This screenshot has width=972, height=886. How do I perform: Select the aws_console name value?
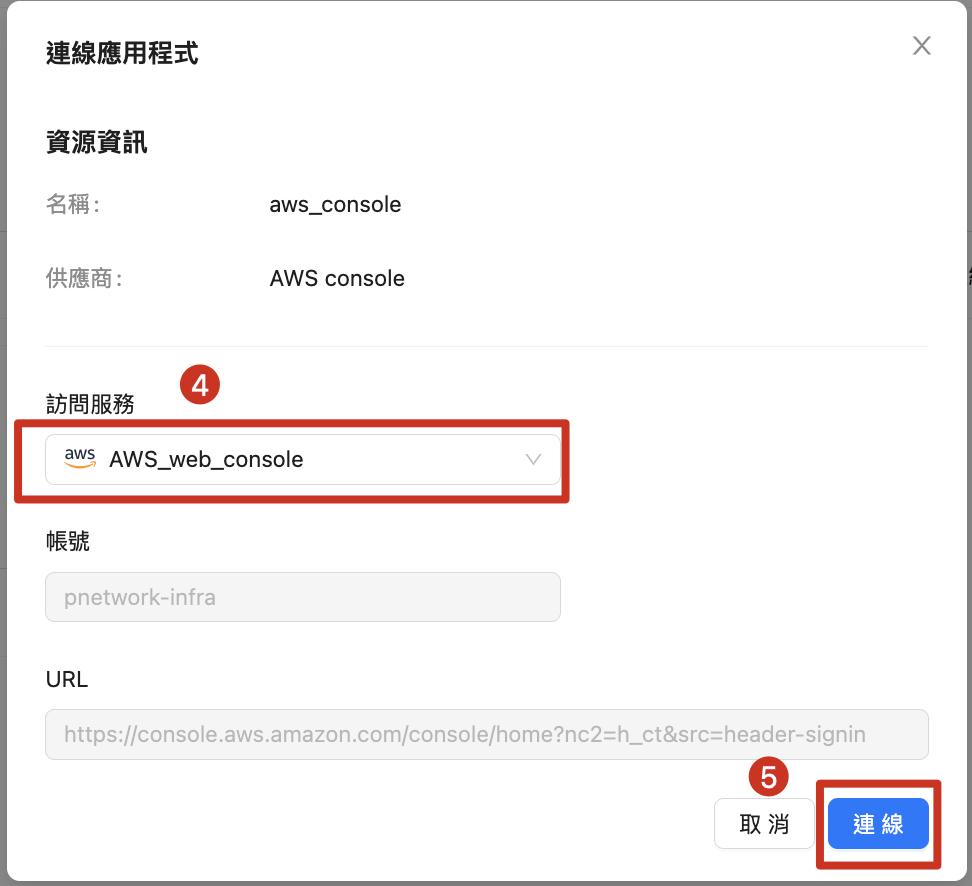[x=335, y=205]
